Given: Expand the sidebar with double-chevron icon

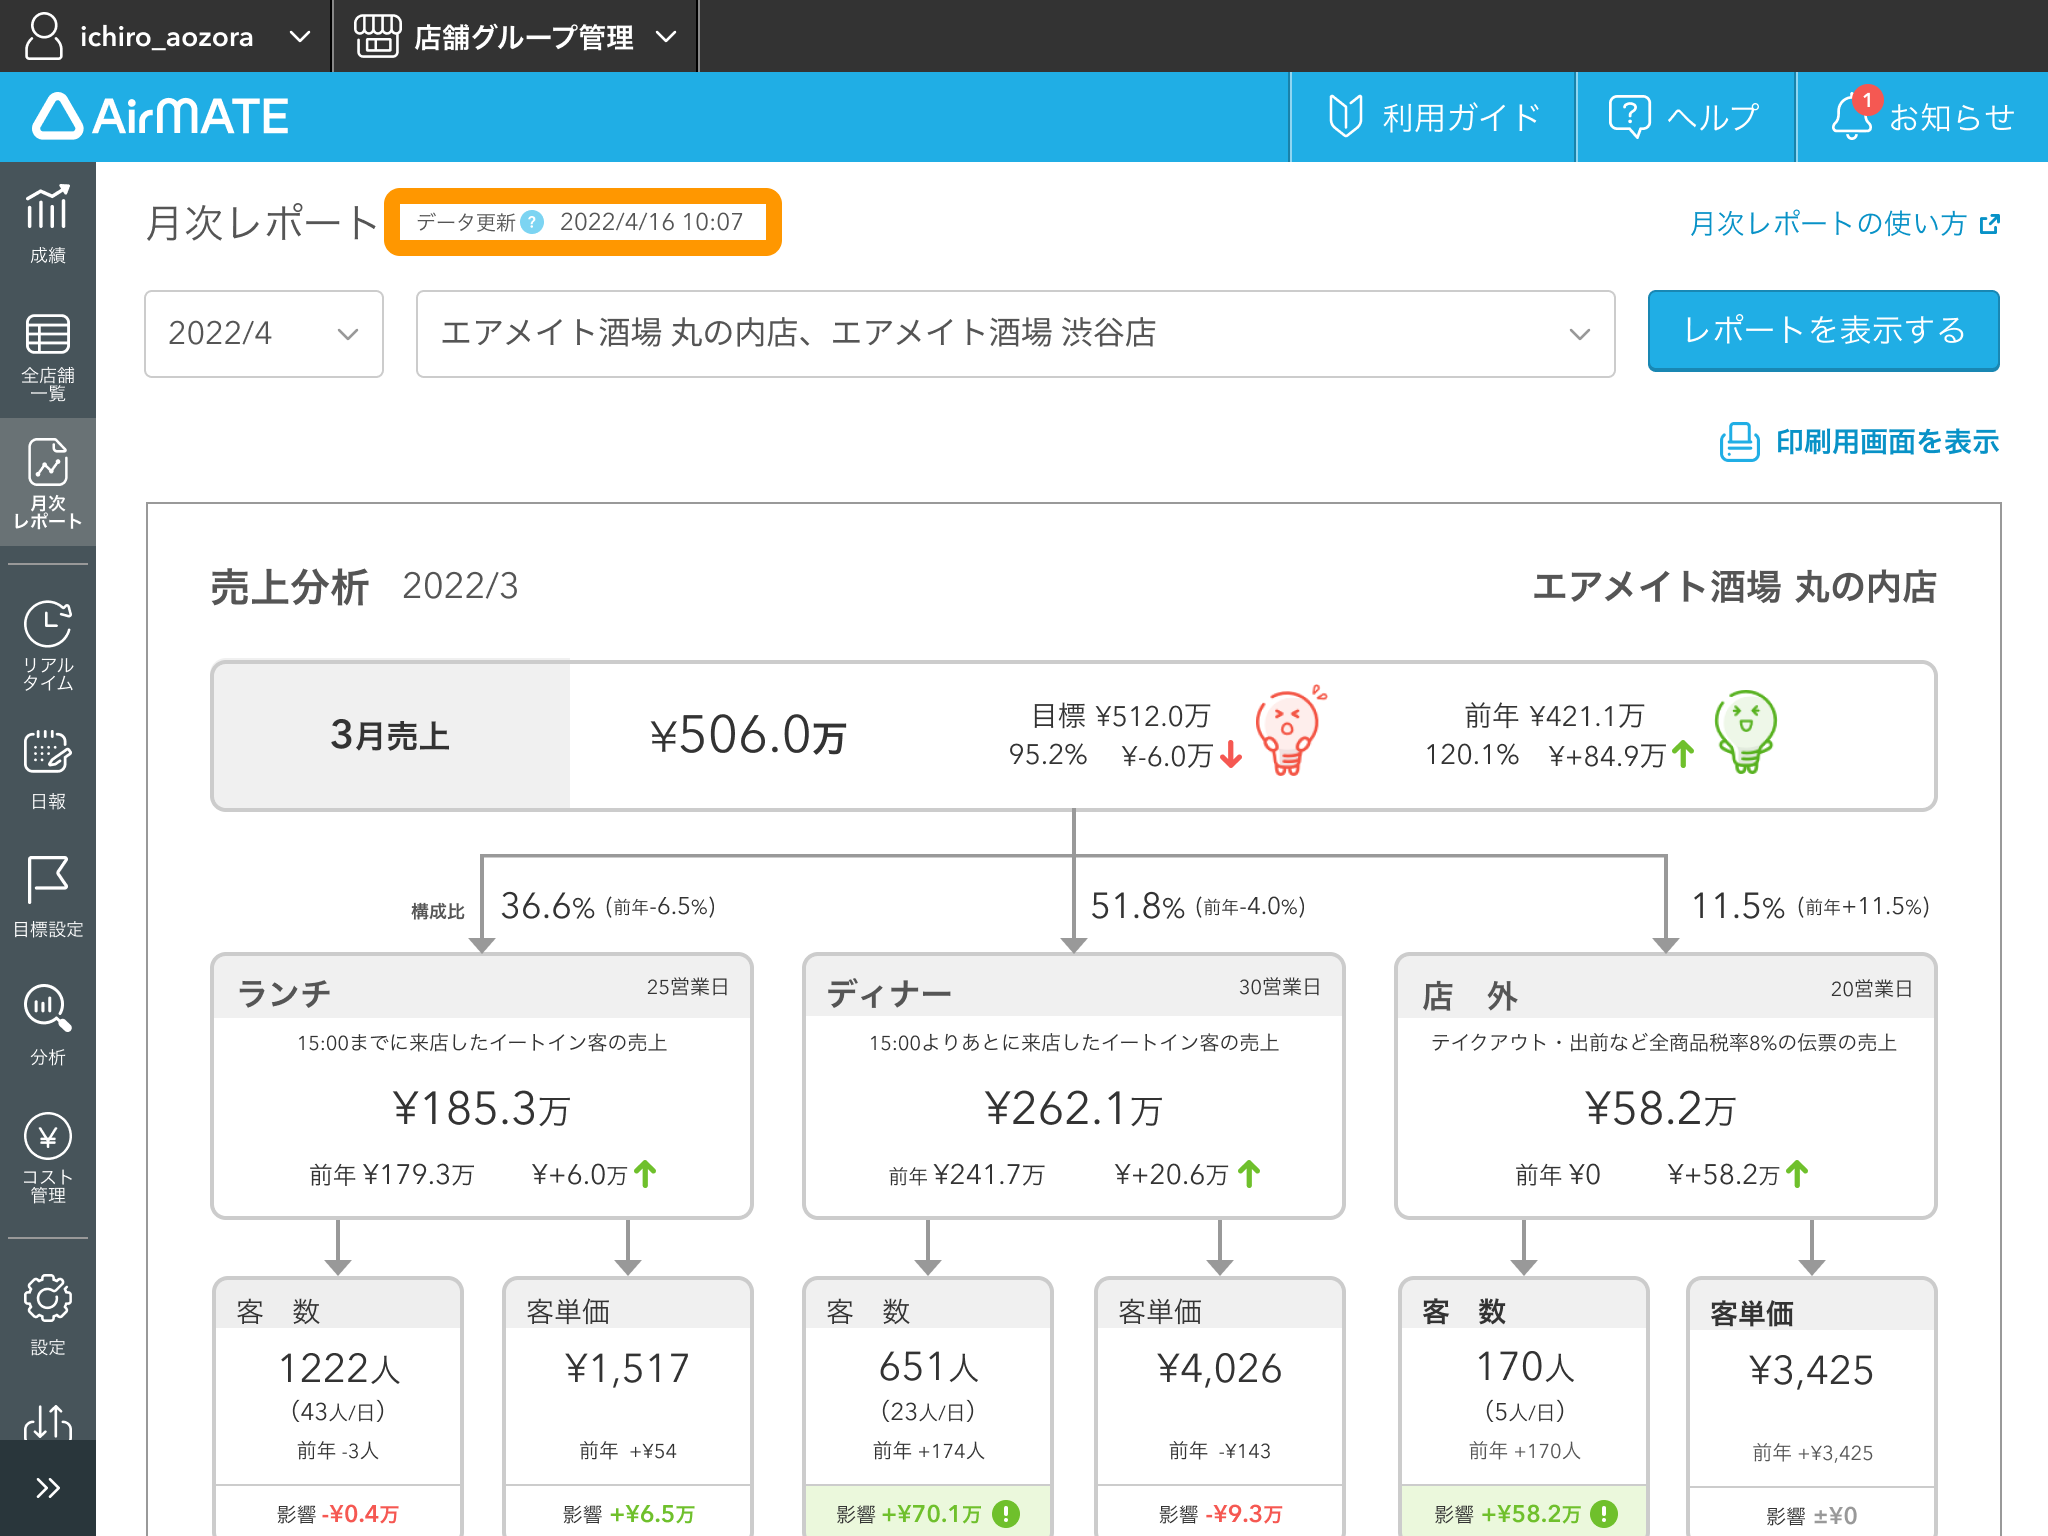Looking at the screenshot, I should click(x=47, y=1488).
